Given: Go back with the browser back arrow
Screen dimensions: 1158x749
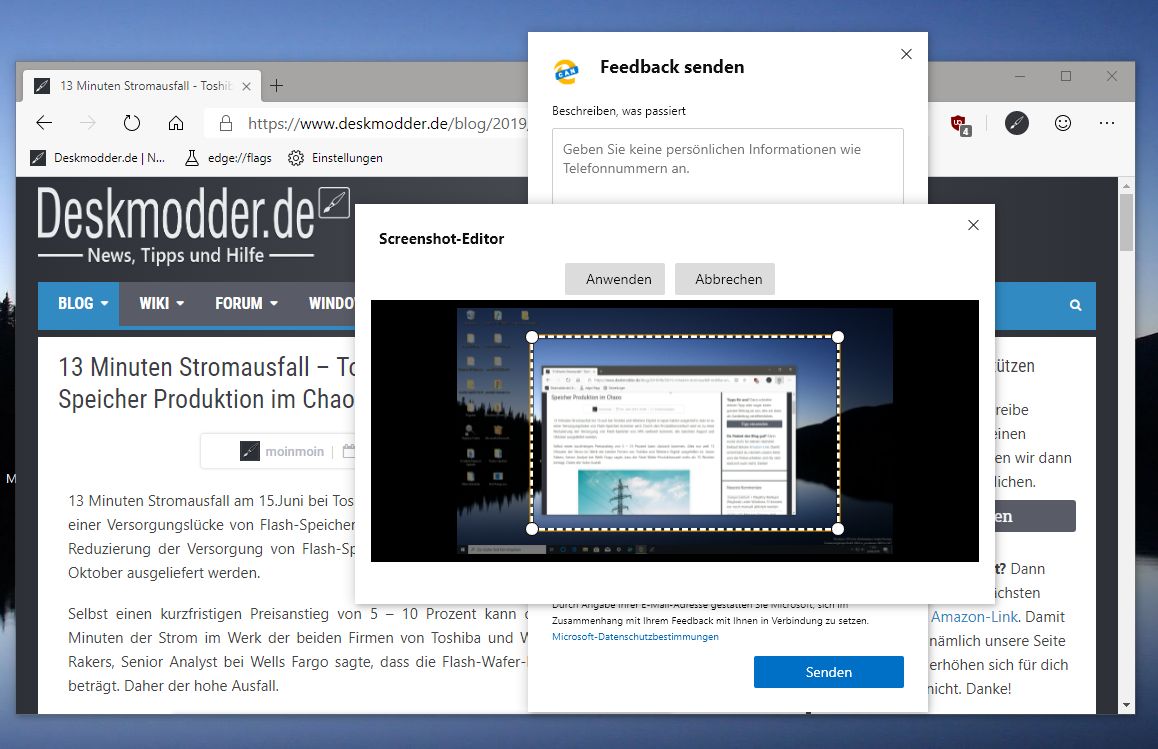Looking at the screenshot, I should tap(44, 123).
